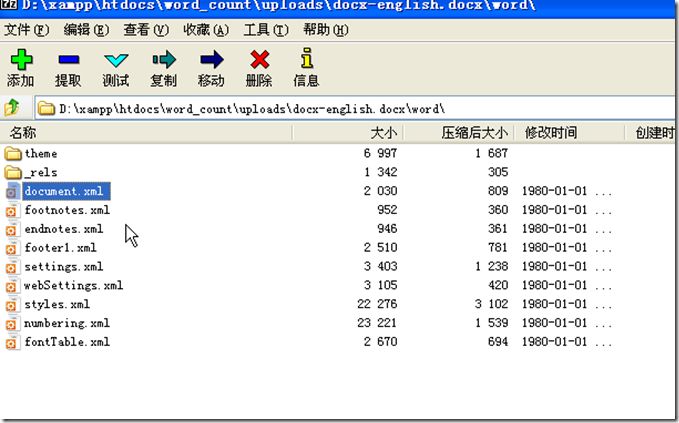This screenshot has height=423, width=679.
Task: Click the packed size 809 of document.xml
Action: [498, 191]
